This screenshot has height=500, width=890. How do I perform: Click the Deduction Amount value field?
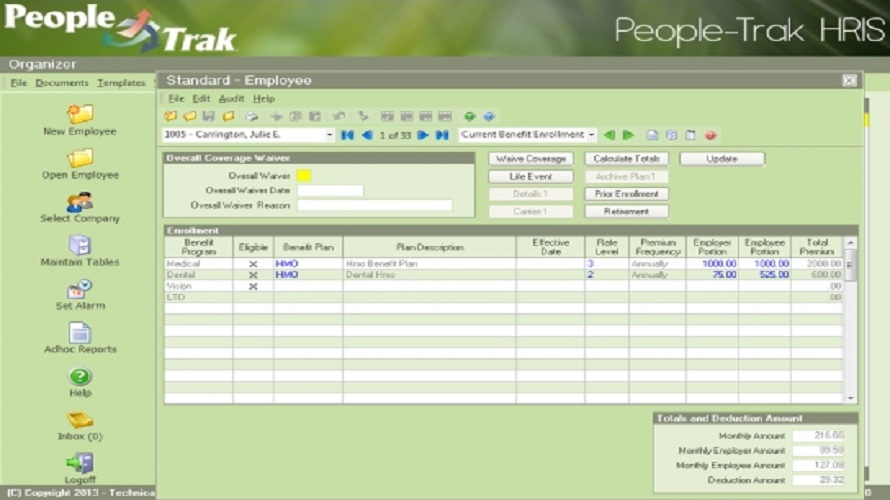(x=819, y=480)
